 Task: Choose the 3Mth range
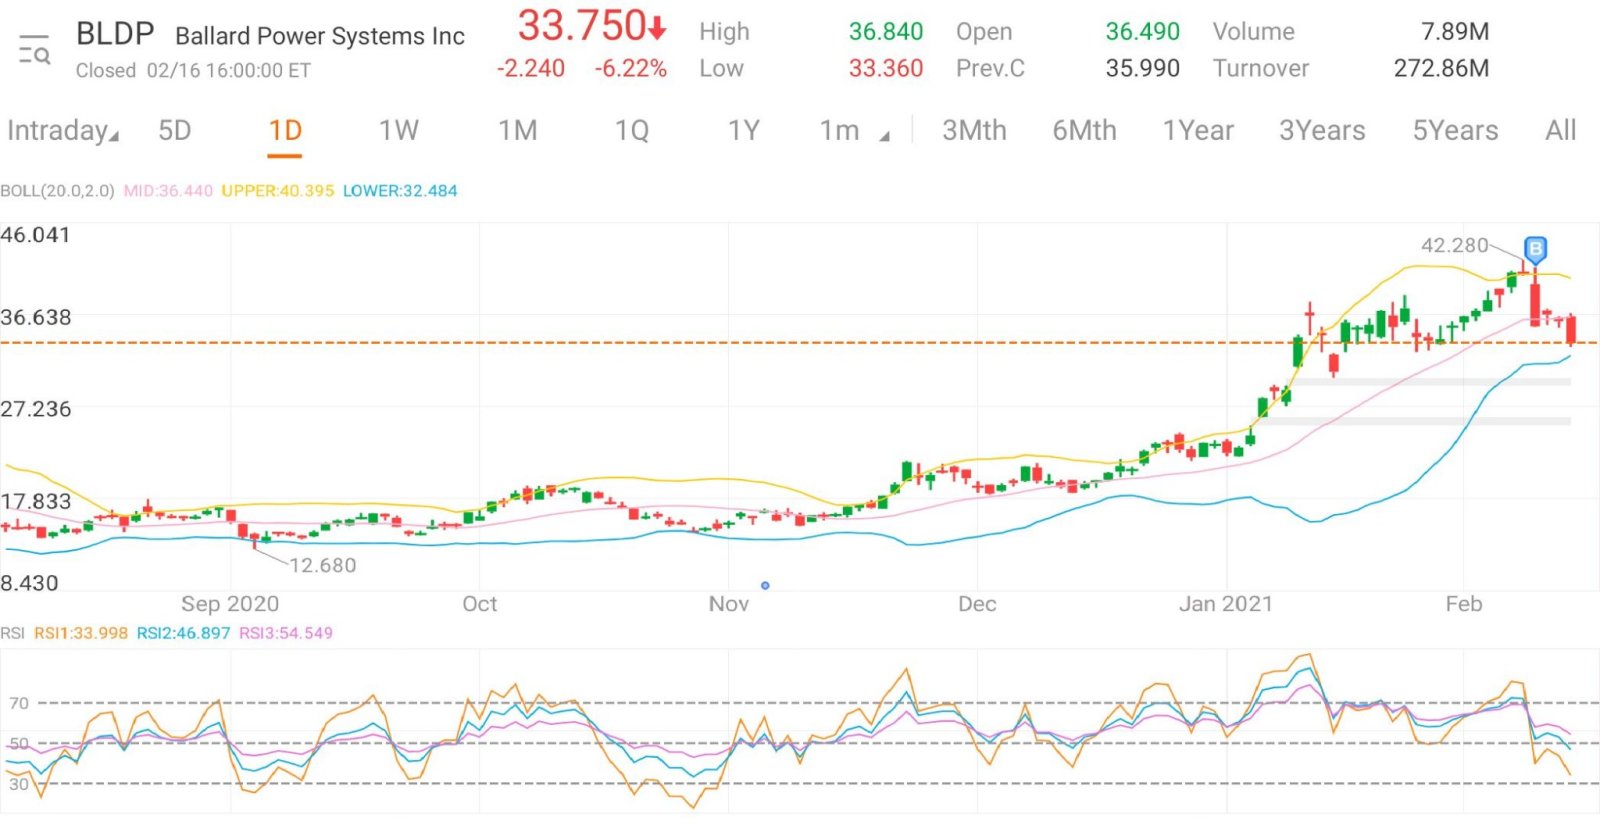click(974, 131)
